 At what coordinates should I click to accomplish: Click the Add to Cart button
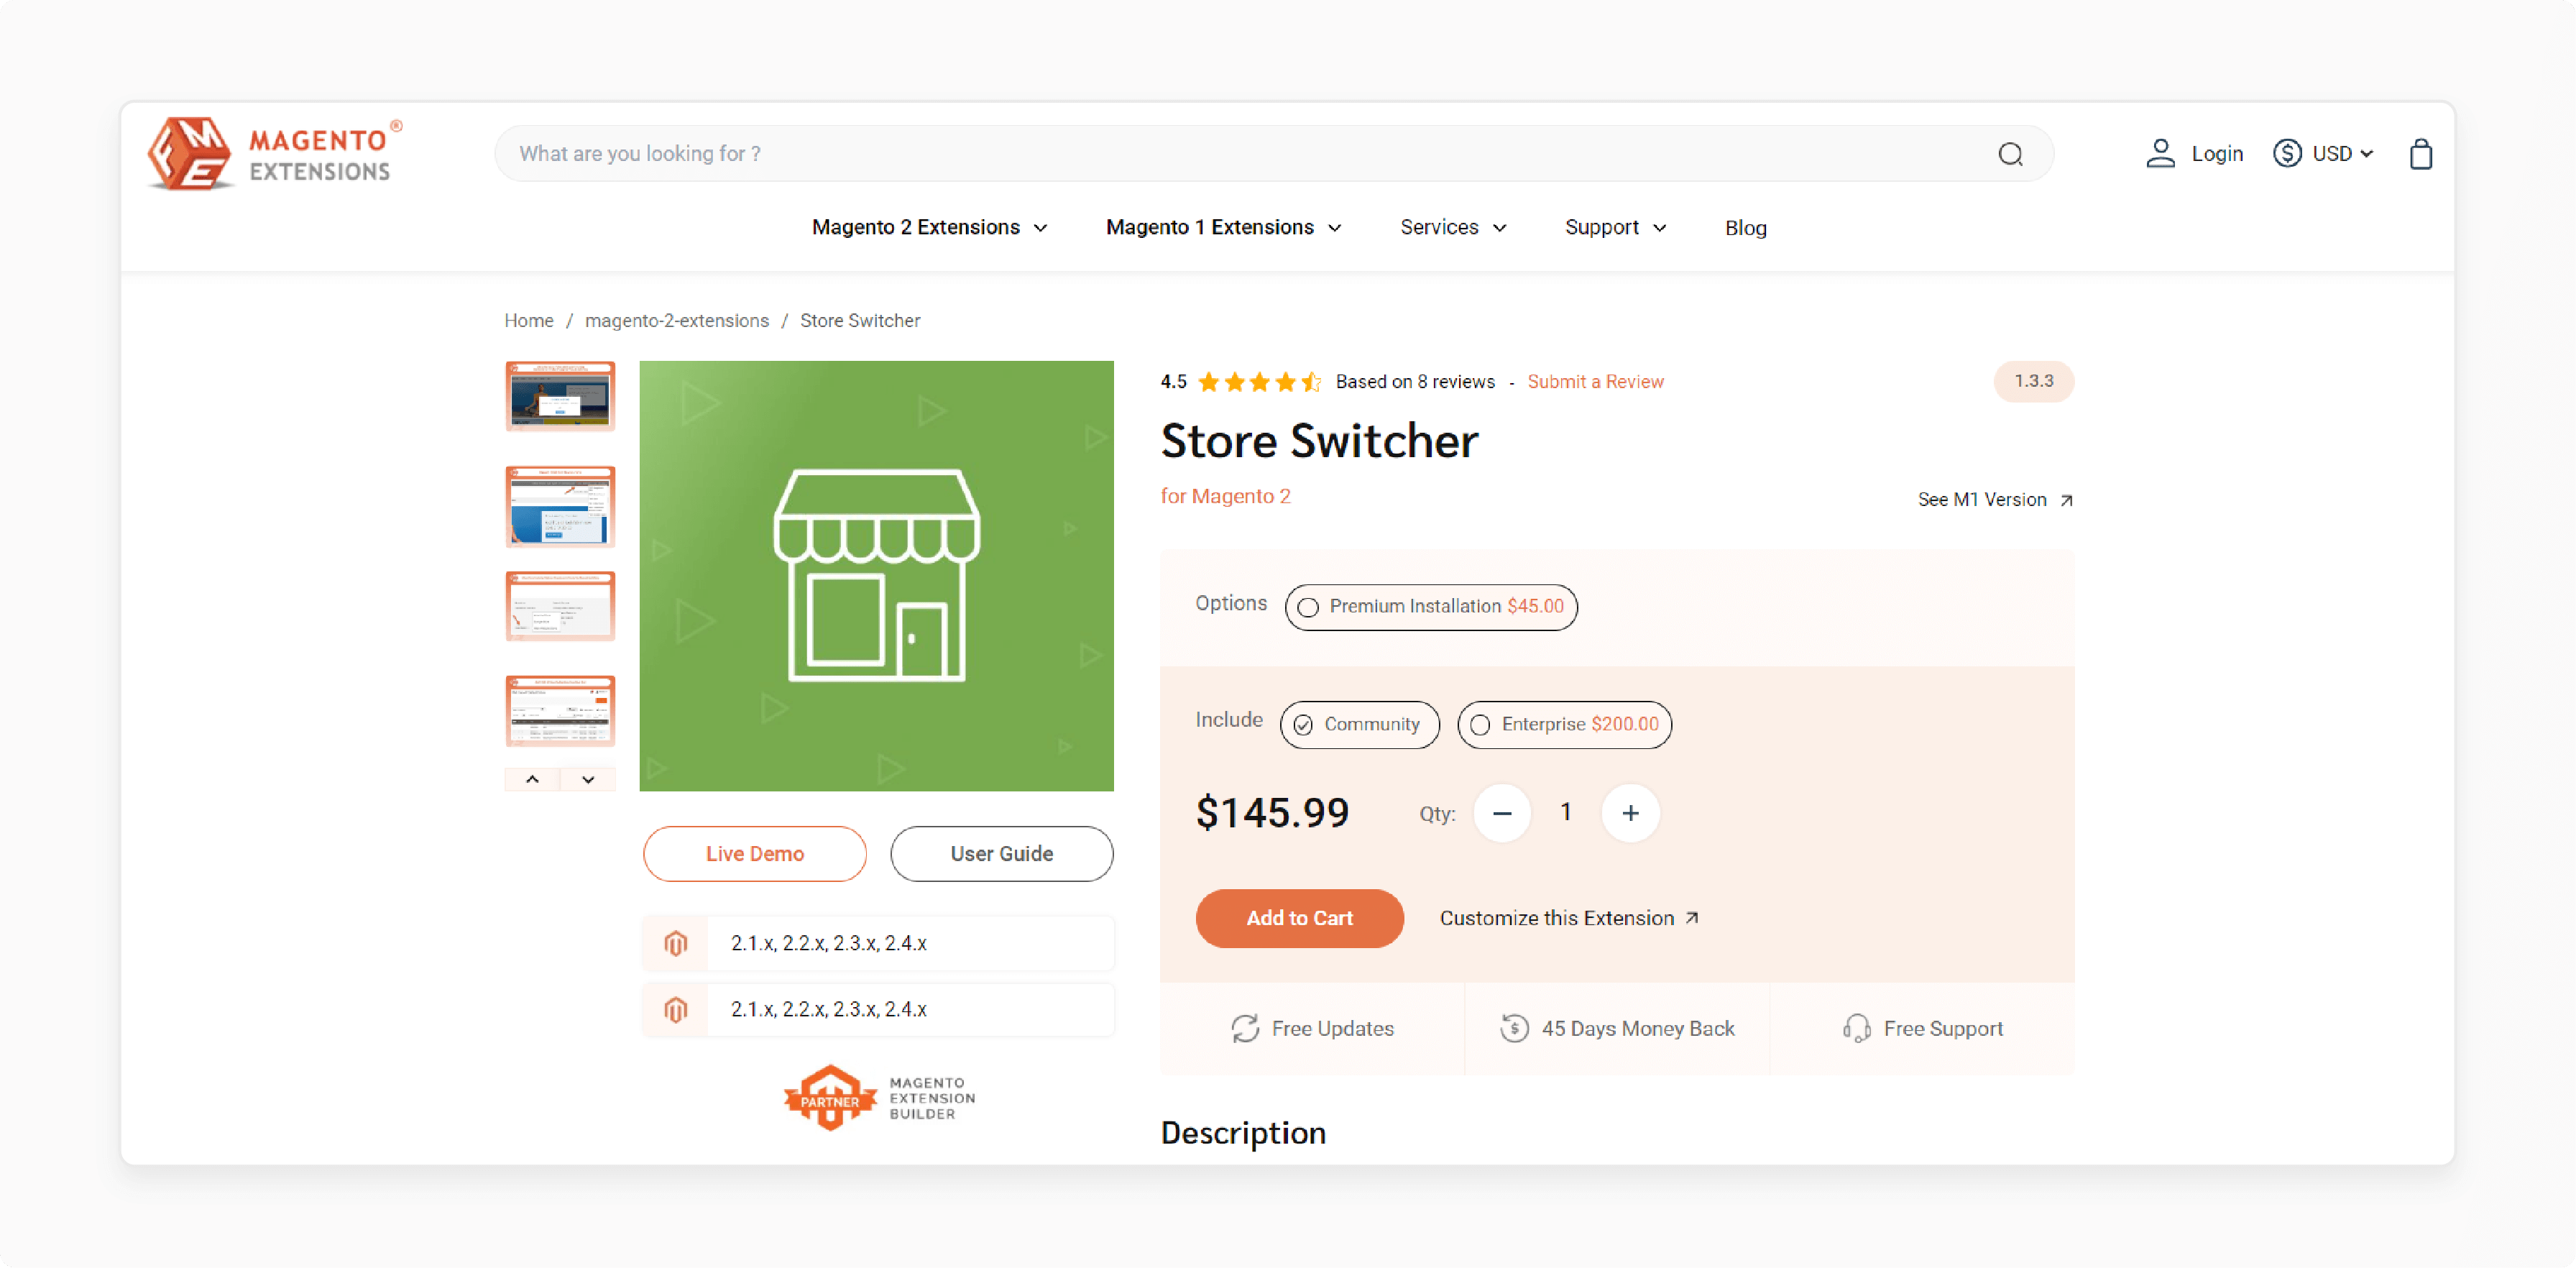(1299, 918)
